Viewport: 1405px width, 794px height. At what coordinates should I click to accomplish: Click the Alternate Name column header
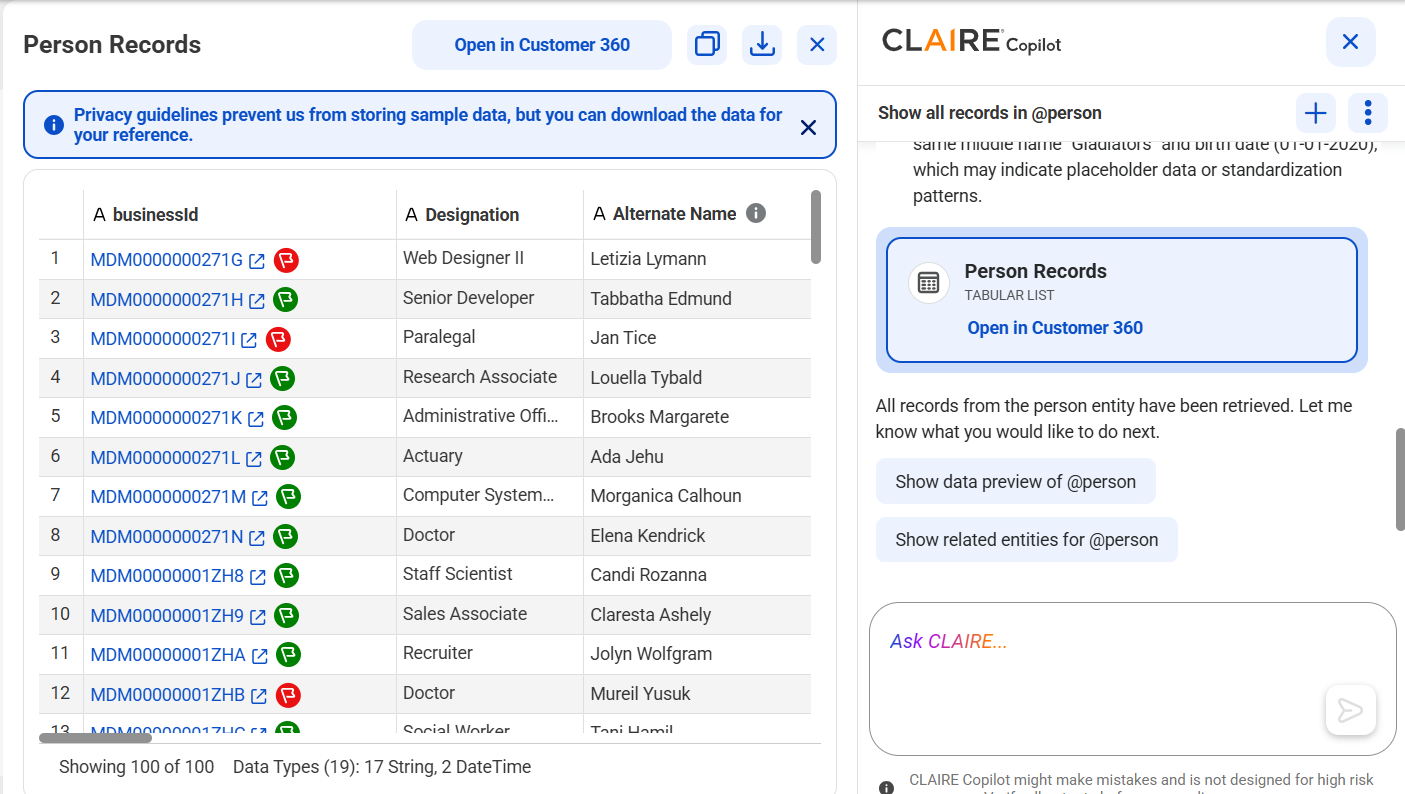[697, 214]
